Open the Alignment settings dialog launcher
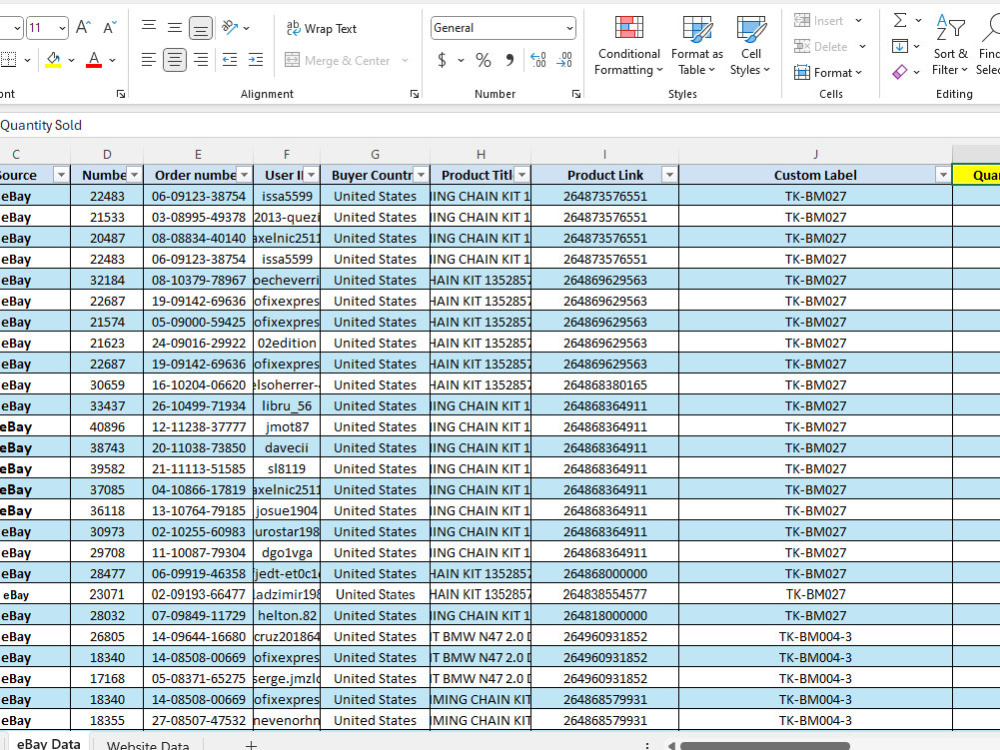The height and width of the screenshot is (750, 1000). (x=415, y=94)
